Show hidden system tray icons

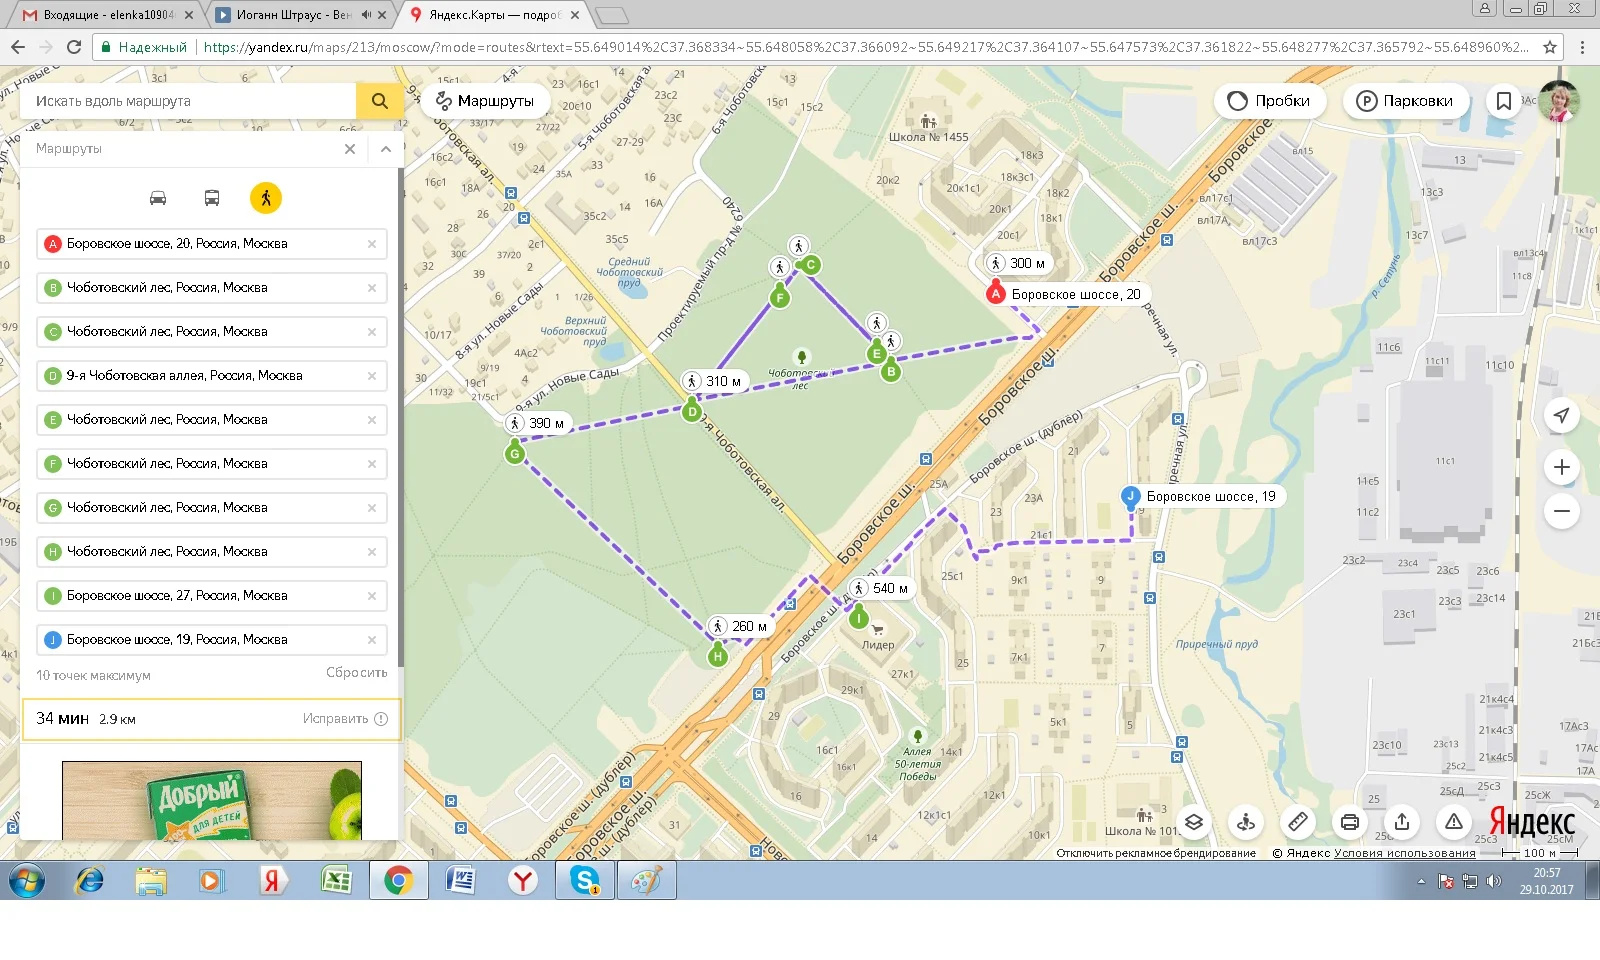click(x=1421, y=881)
